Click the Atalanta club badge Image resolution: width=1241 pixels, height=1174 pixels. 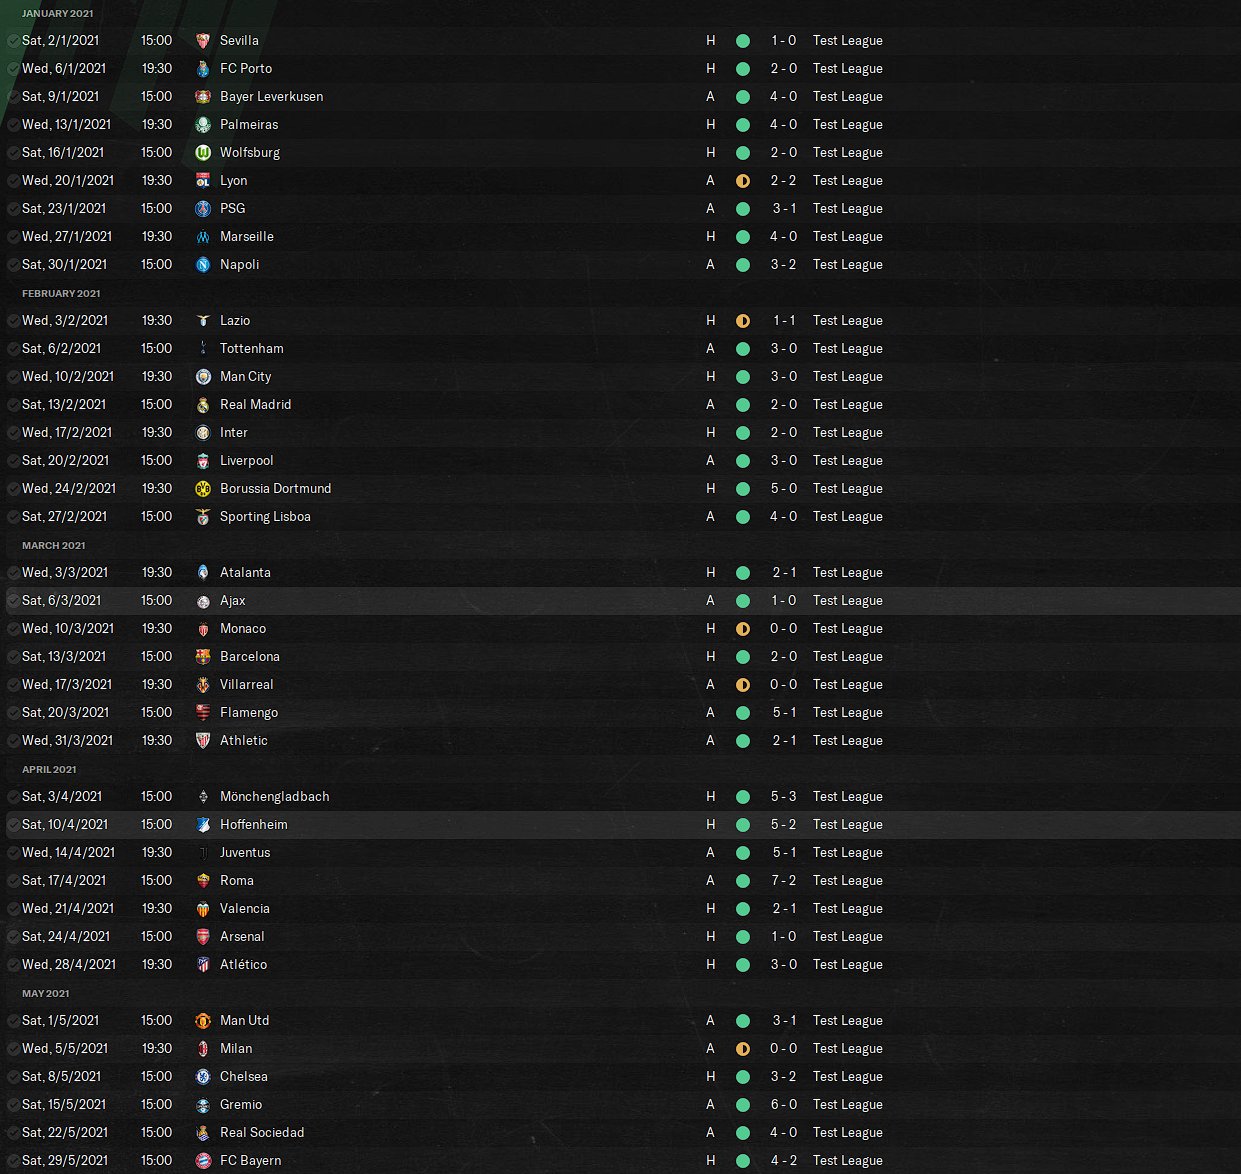[203, 573]
